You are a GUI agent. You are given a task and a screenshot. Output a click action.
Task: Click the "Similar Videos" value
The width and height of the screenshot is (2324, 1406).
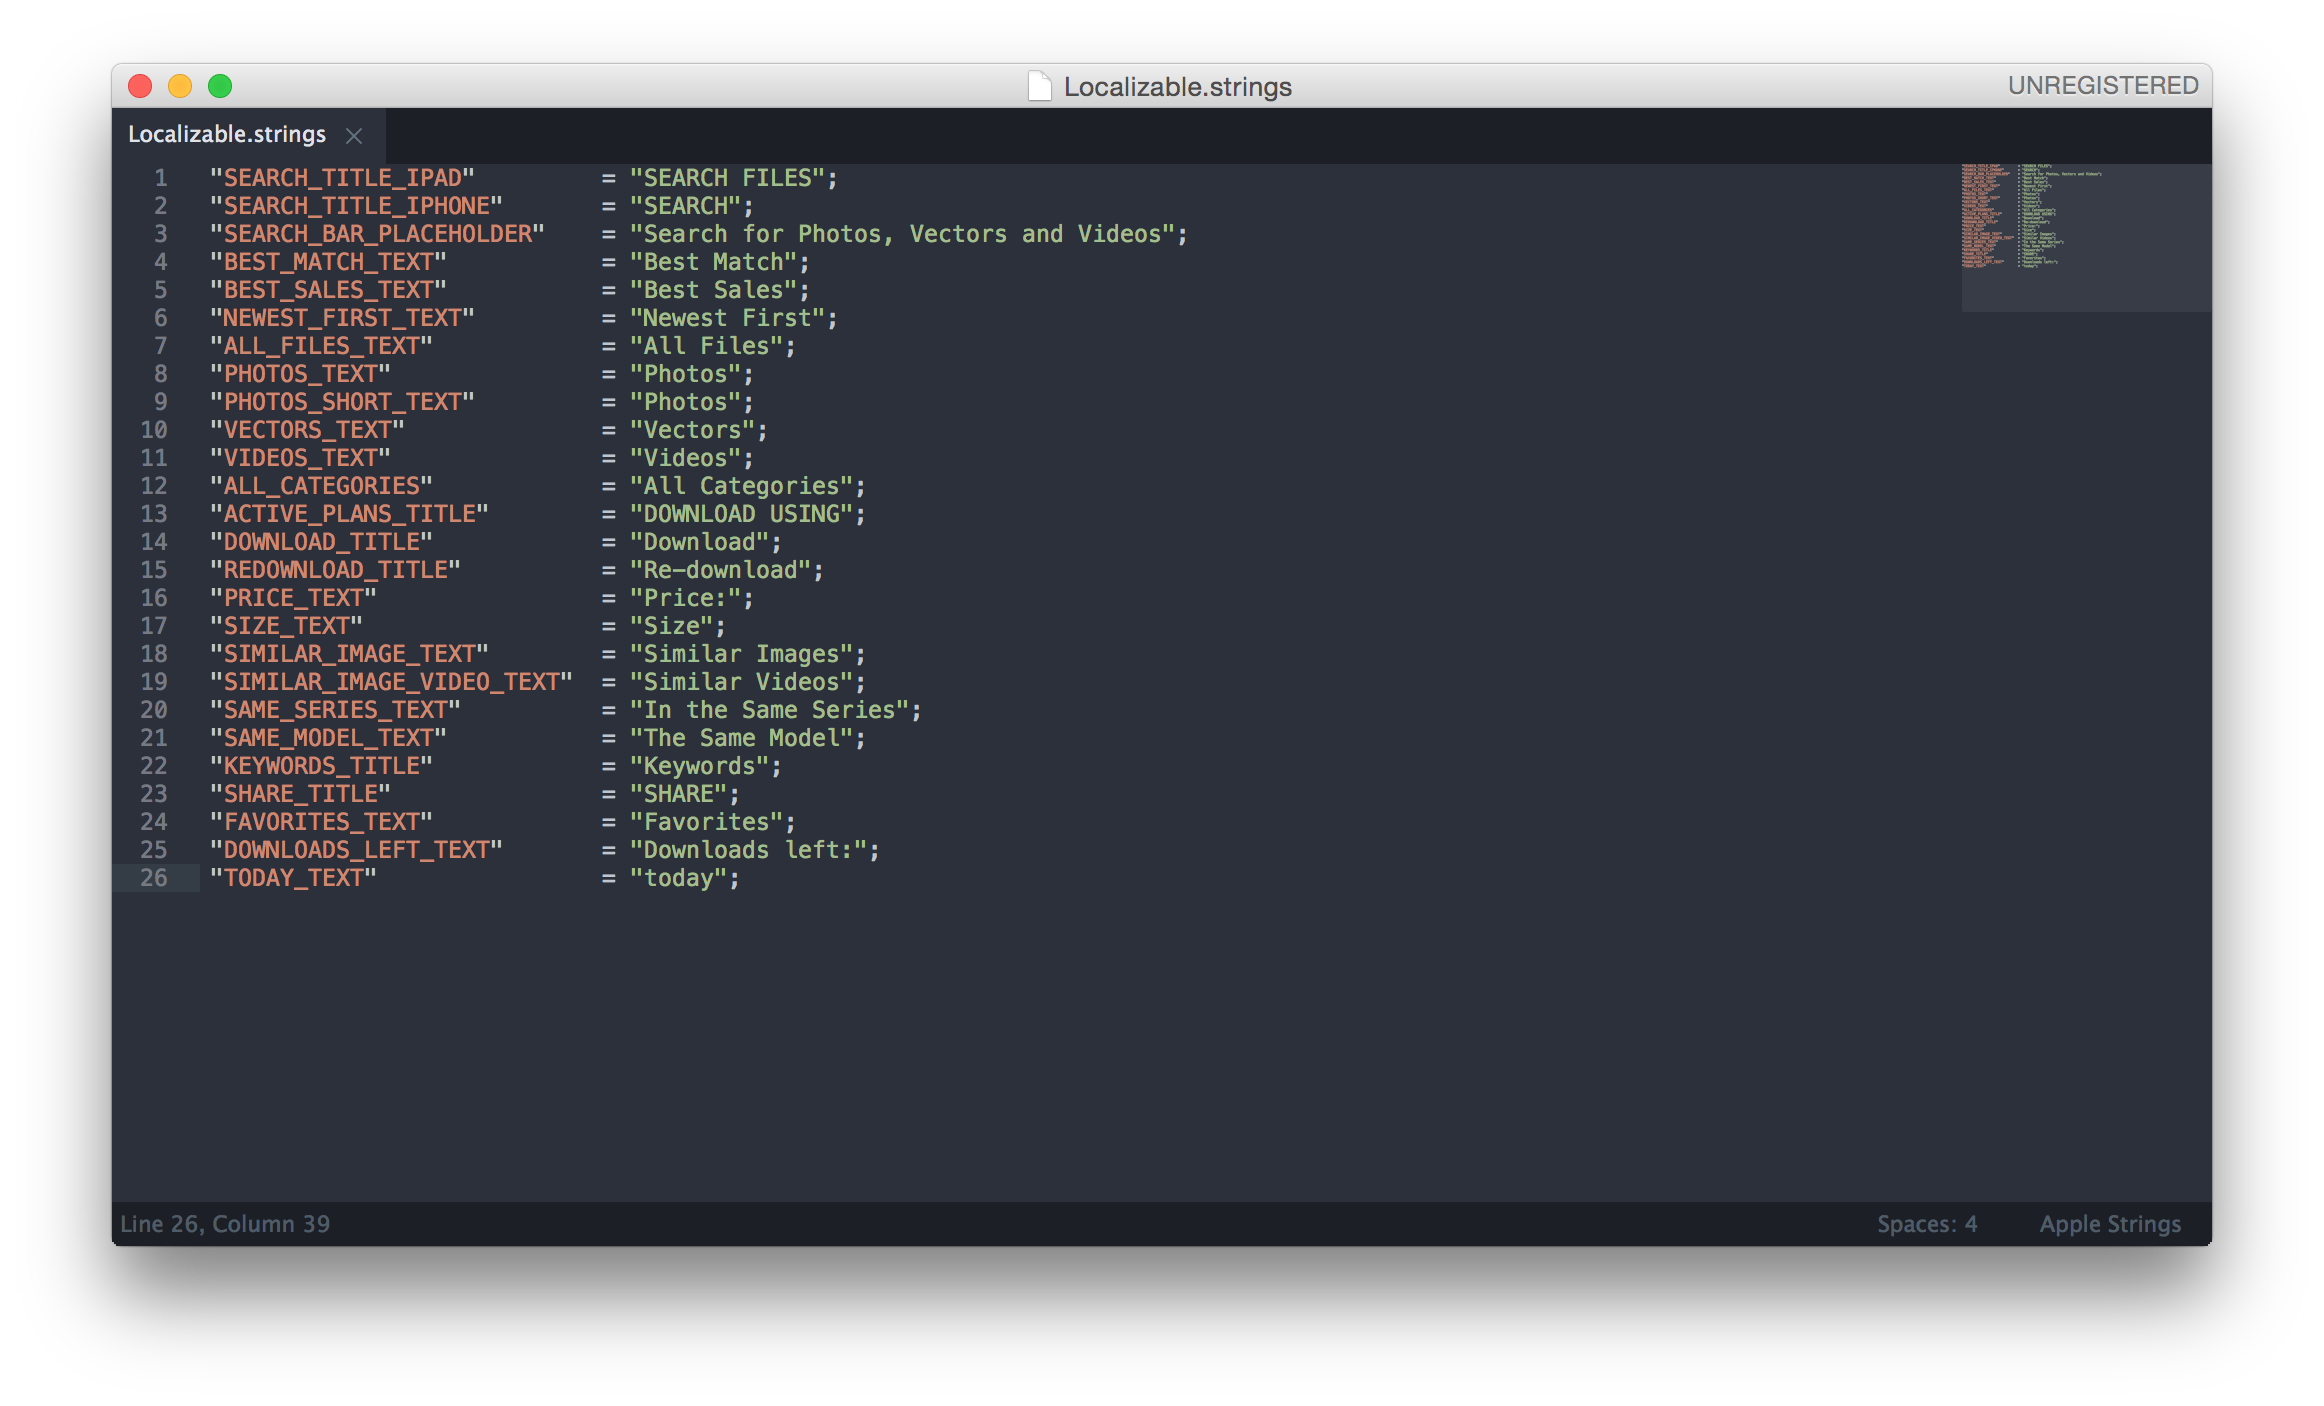(741, 681)
